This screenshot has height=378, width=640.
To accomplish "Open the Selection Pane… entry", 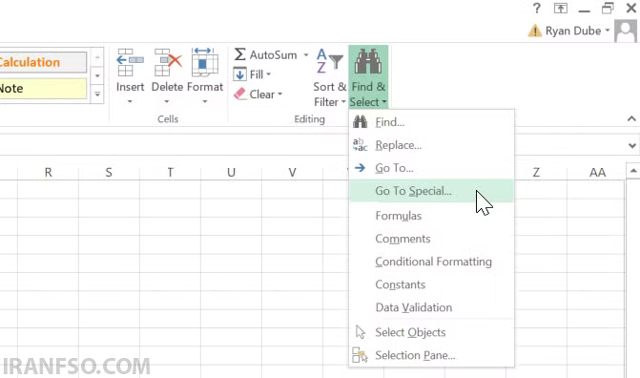I will point(431,355).
